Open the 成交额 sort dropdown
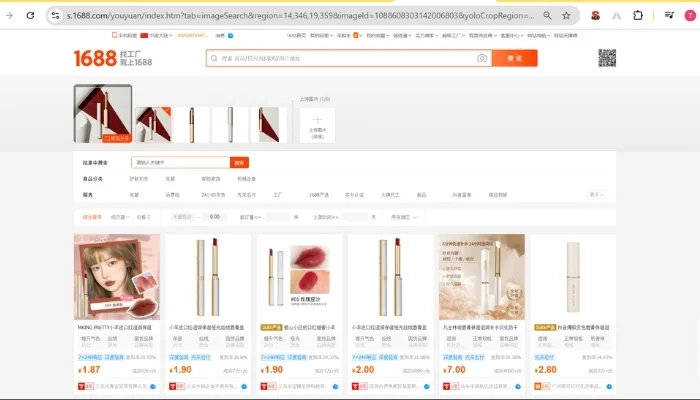The width and height of the screenshot is (700, 400). point(120,217)
